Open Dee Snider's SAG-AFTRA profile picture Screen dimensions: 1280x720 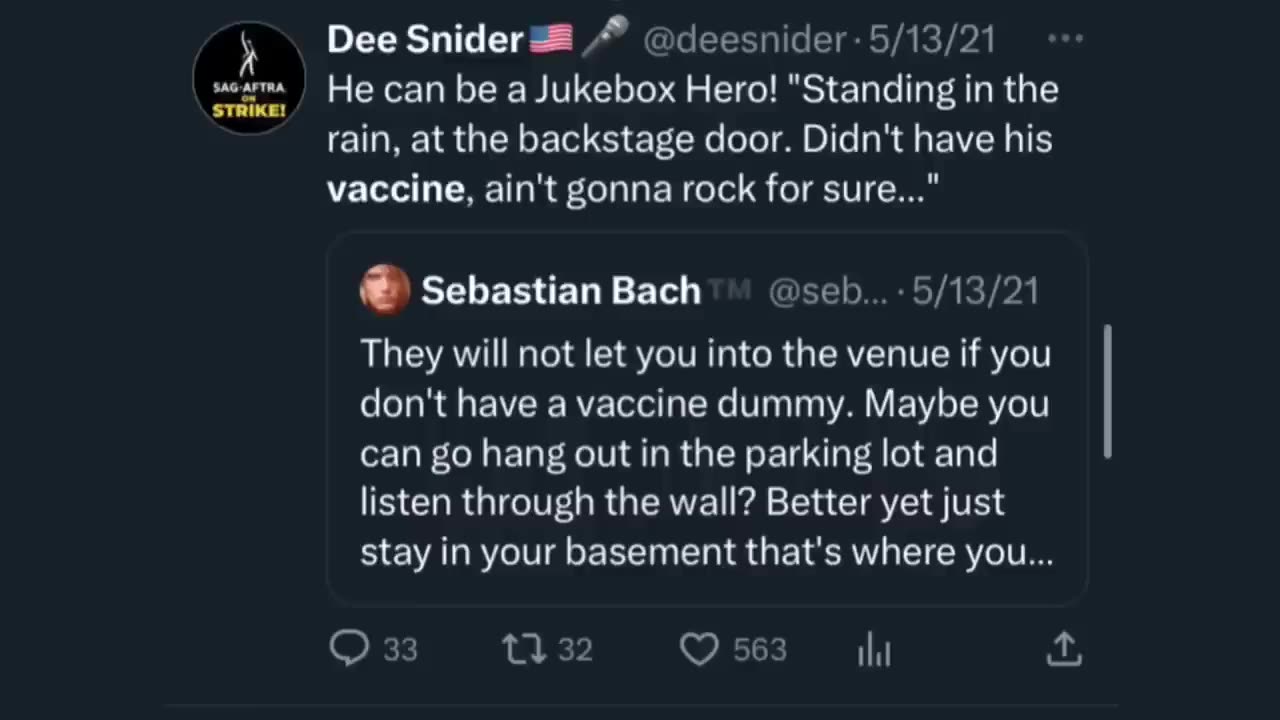[248, 77]
